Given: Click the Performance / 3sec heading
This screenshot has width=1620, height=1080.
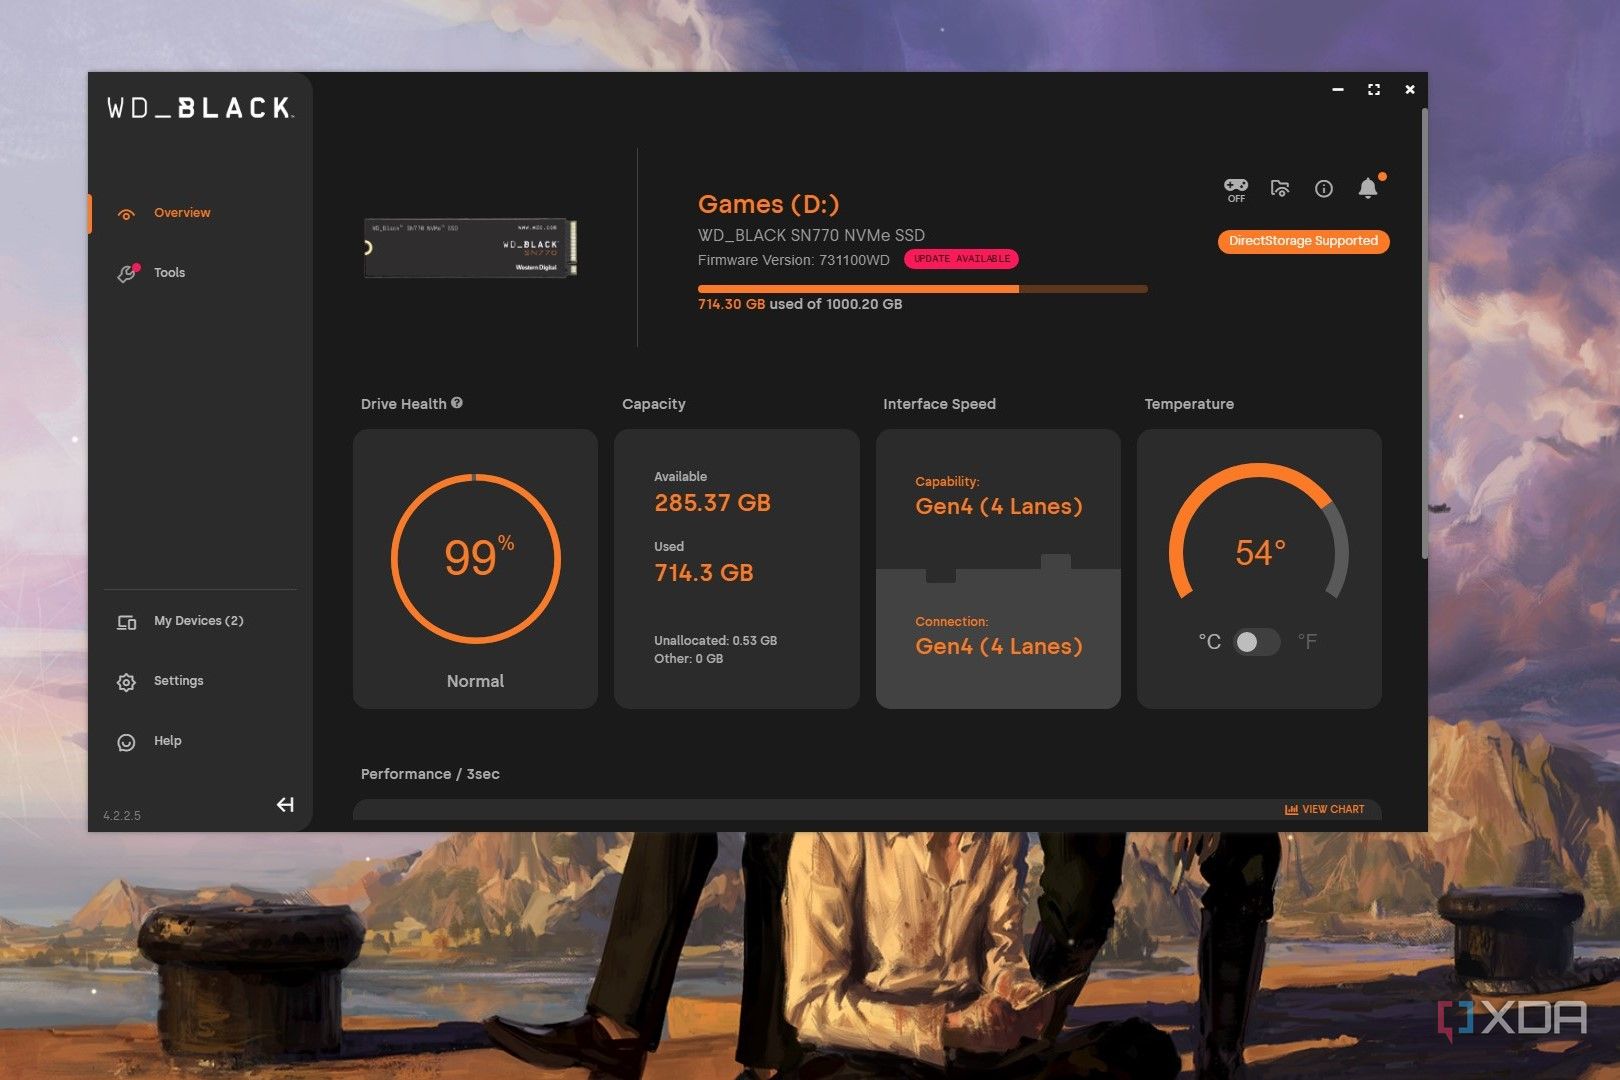Looking at the screenshot, I should pos(430,774).
